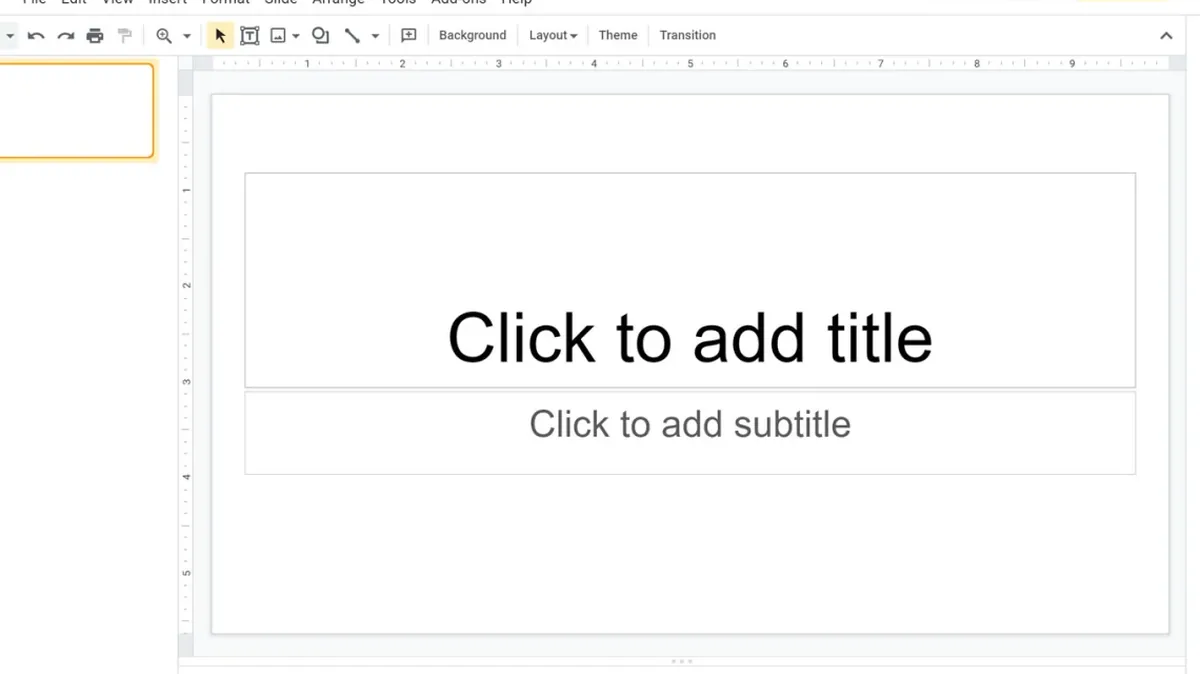
Task: Click the Redo arrow icon
Action: [66, 36]
